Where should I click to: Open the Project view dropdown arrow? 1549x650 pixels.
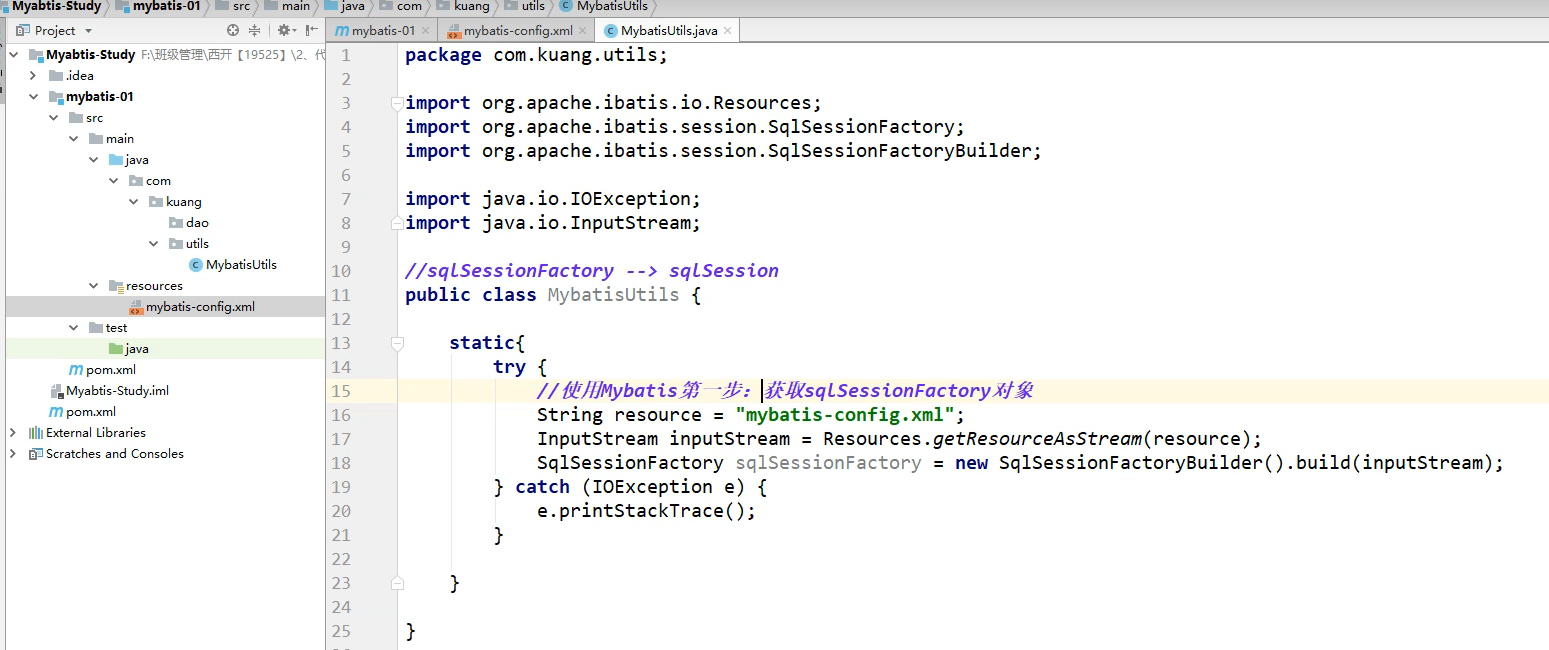(89, 31)
